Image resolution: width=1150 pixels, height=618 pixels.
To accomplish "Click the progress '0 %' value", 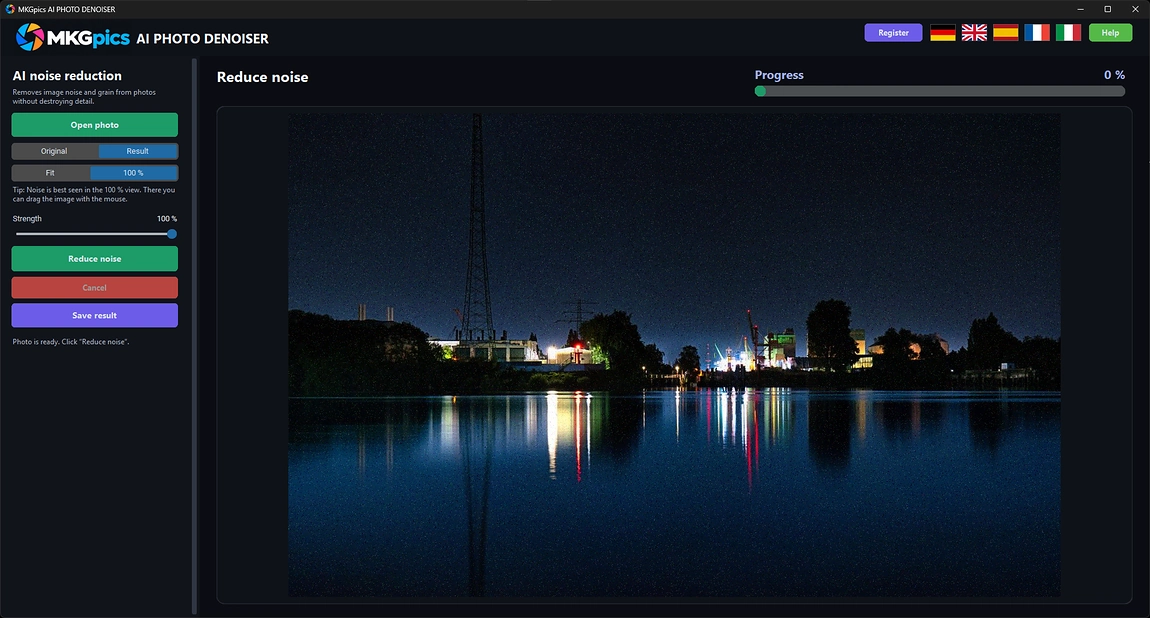I will click(x=1114, y=75).
